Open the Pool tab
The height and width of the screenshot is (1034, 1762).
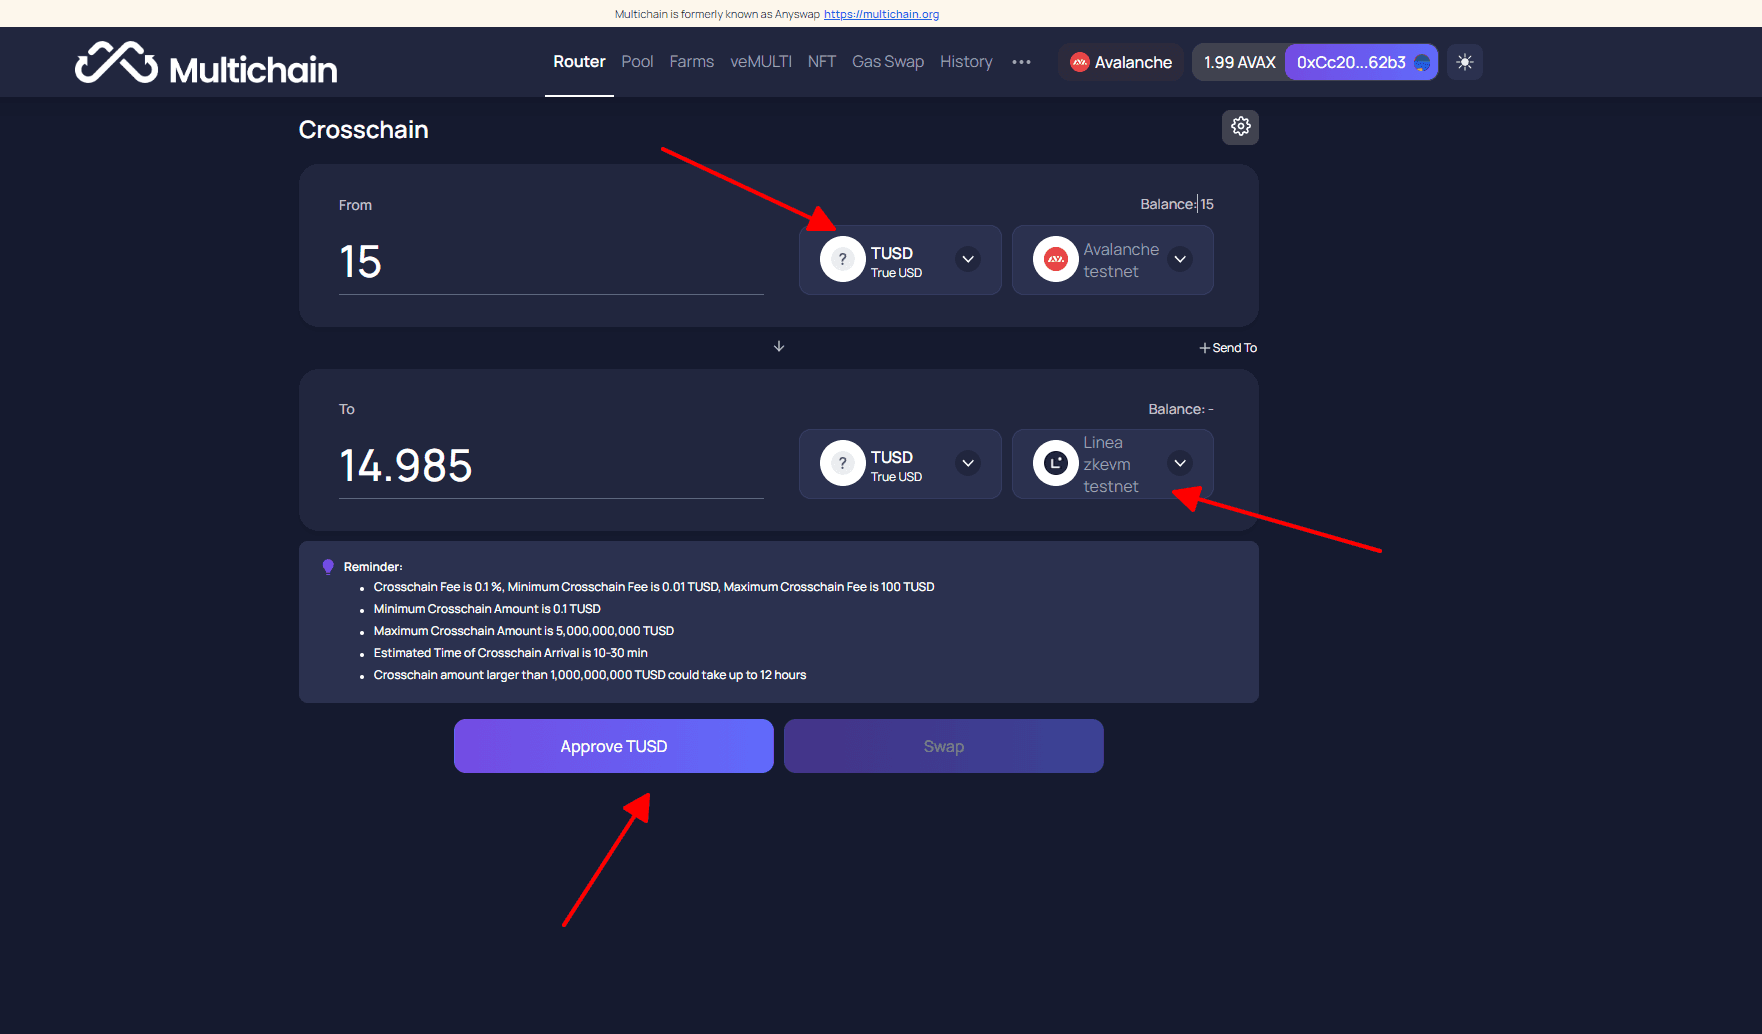click(637, 62)
